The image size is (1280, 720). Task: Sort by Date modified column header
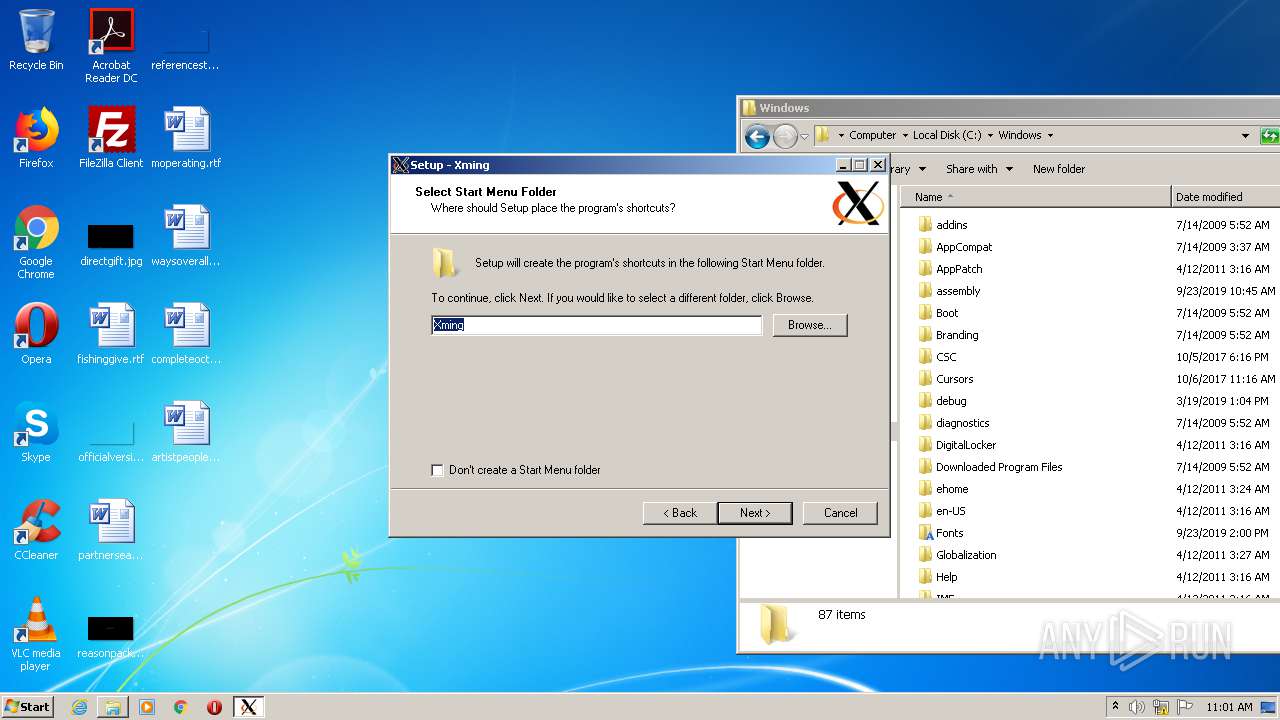(x=1225, y=197)
